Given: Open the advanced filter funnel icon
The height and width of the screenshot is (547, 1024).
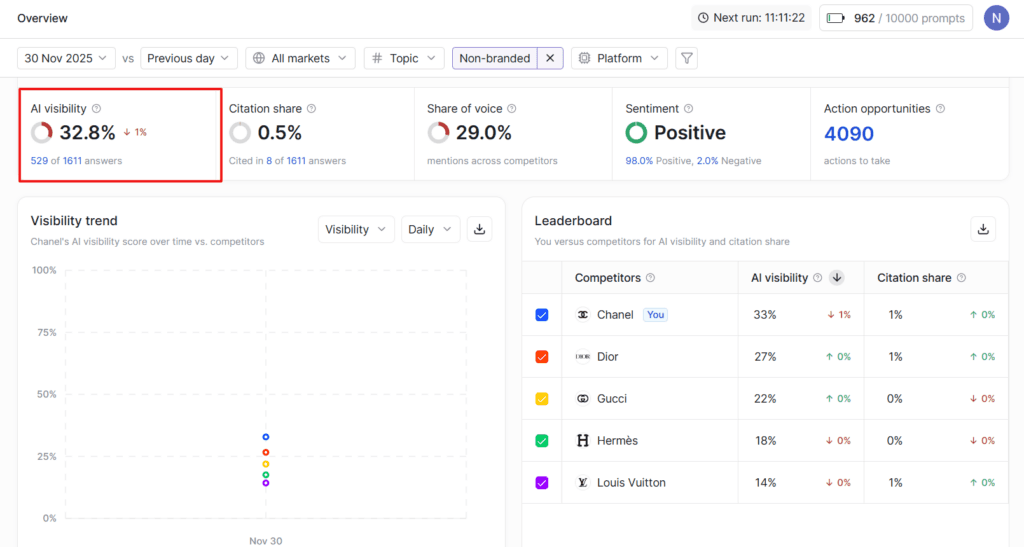Looking at the screenshot, I should click(686, 58).
